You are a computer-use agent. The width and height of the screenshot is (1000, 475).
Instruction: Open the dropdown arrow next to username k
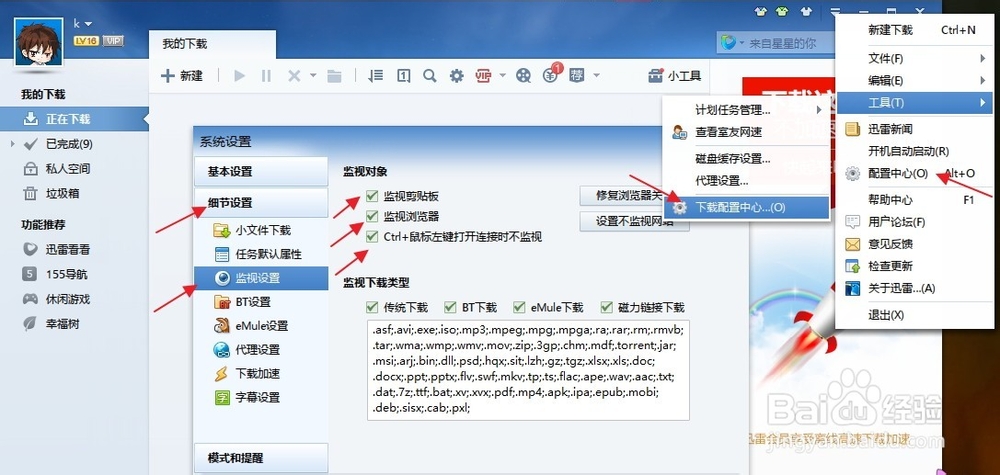[x=88, y=24]
